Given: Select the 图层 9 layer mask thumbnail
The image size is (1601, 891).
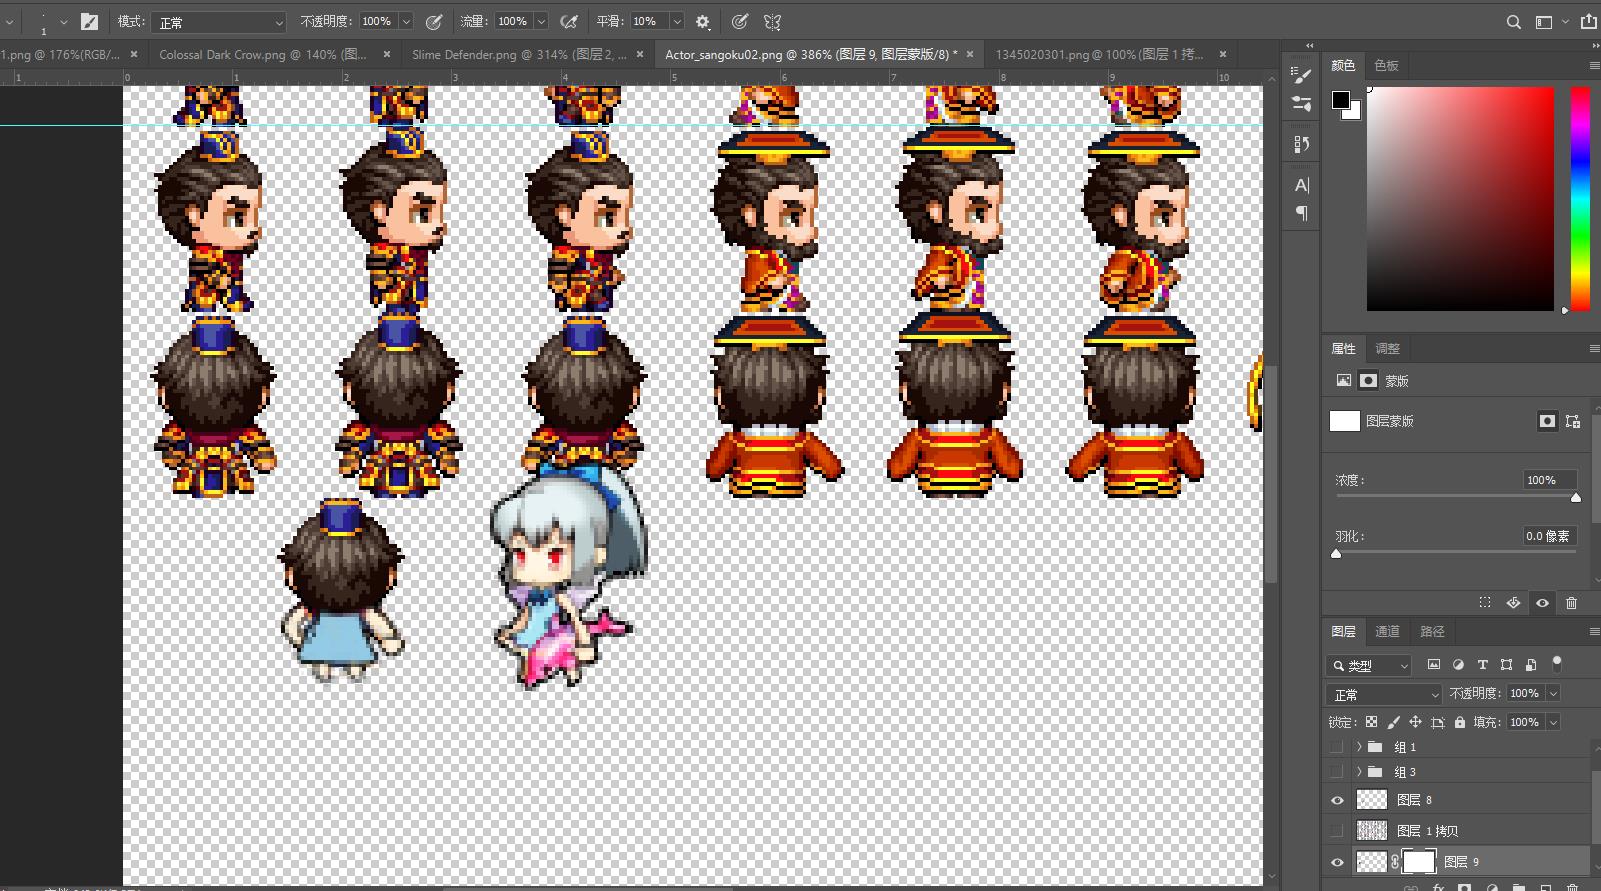Looking at the screenshot, I should coord(1418,861).
